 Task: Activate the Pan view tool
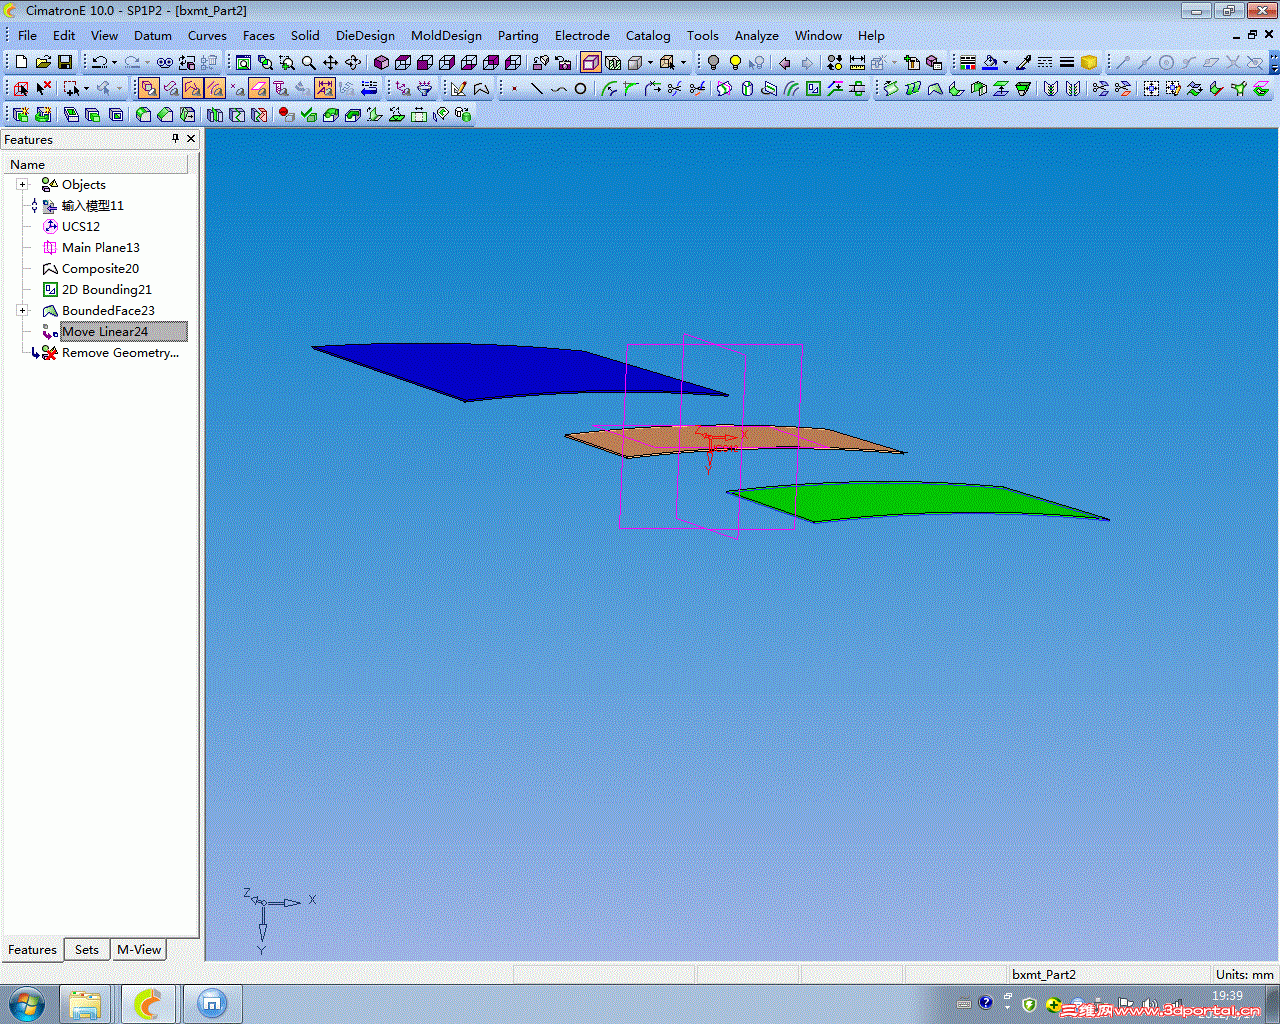331,62
